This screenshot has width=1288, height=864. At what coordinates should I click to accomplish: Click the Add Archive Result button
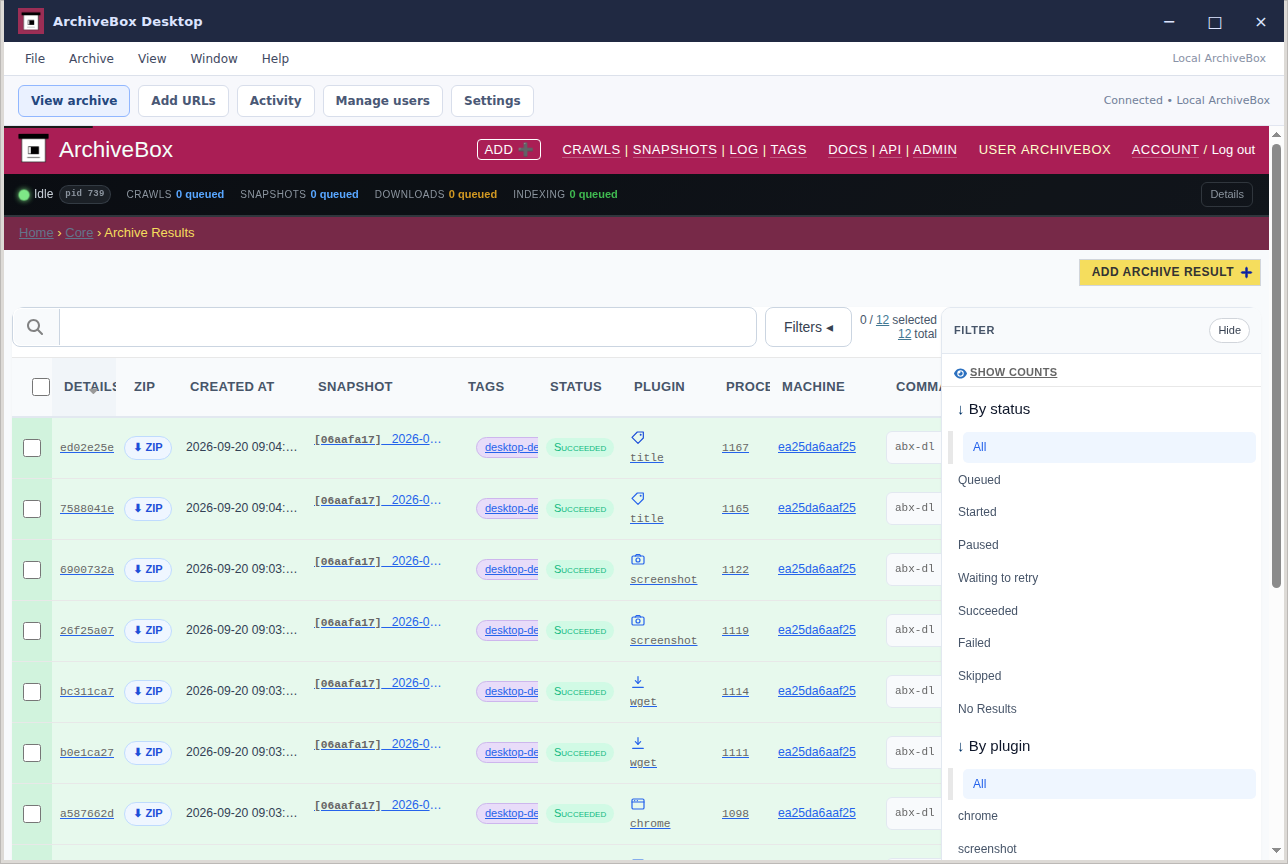tap(1170, 272)
